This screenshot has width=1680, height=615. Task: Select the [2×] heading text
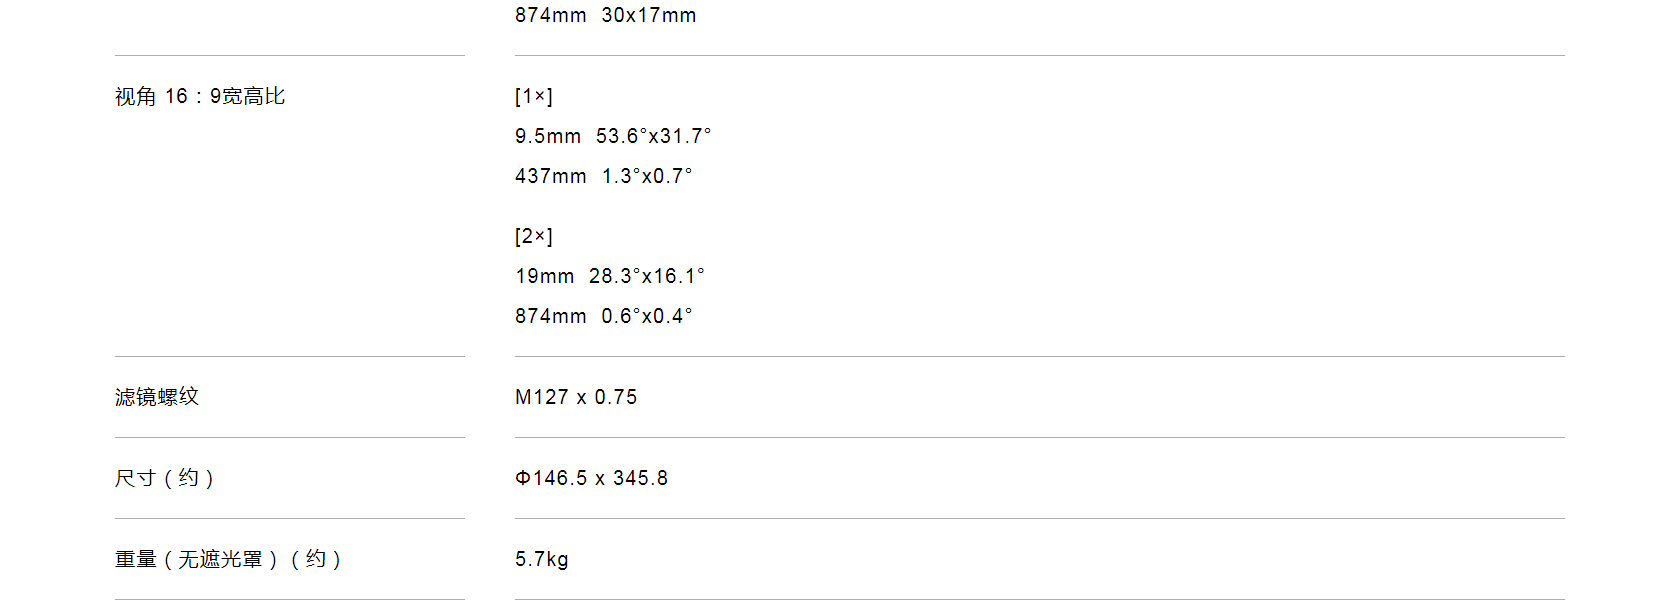534,237
